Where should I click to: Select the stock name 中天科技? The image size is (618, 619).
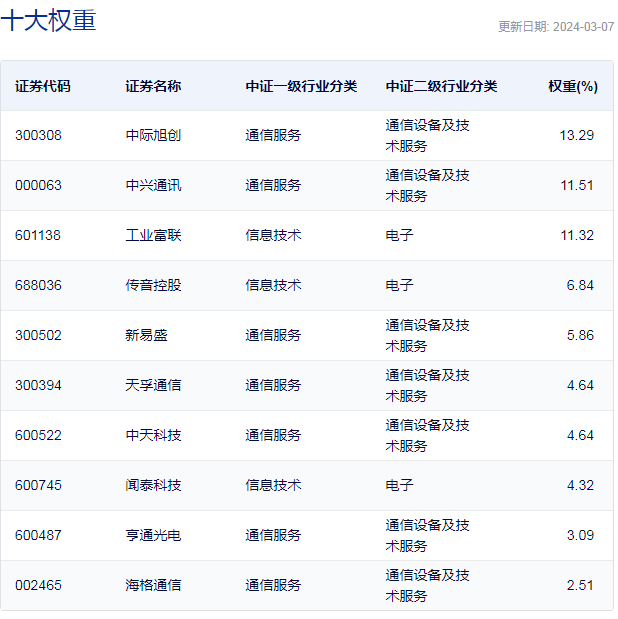coord(153,435)
